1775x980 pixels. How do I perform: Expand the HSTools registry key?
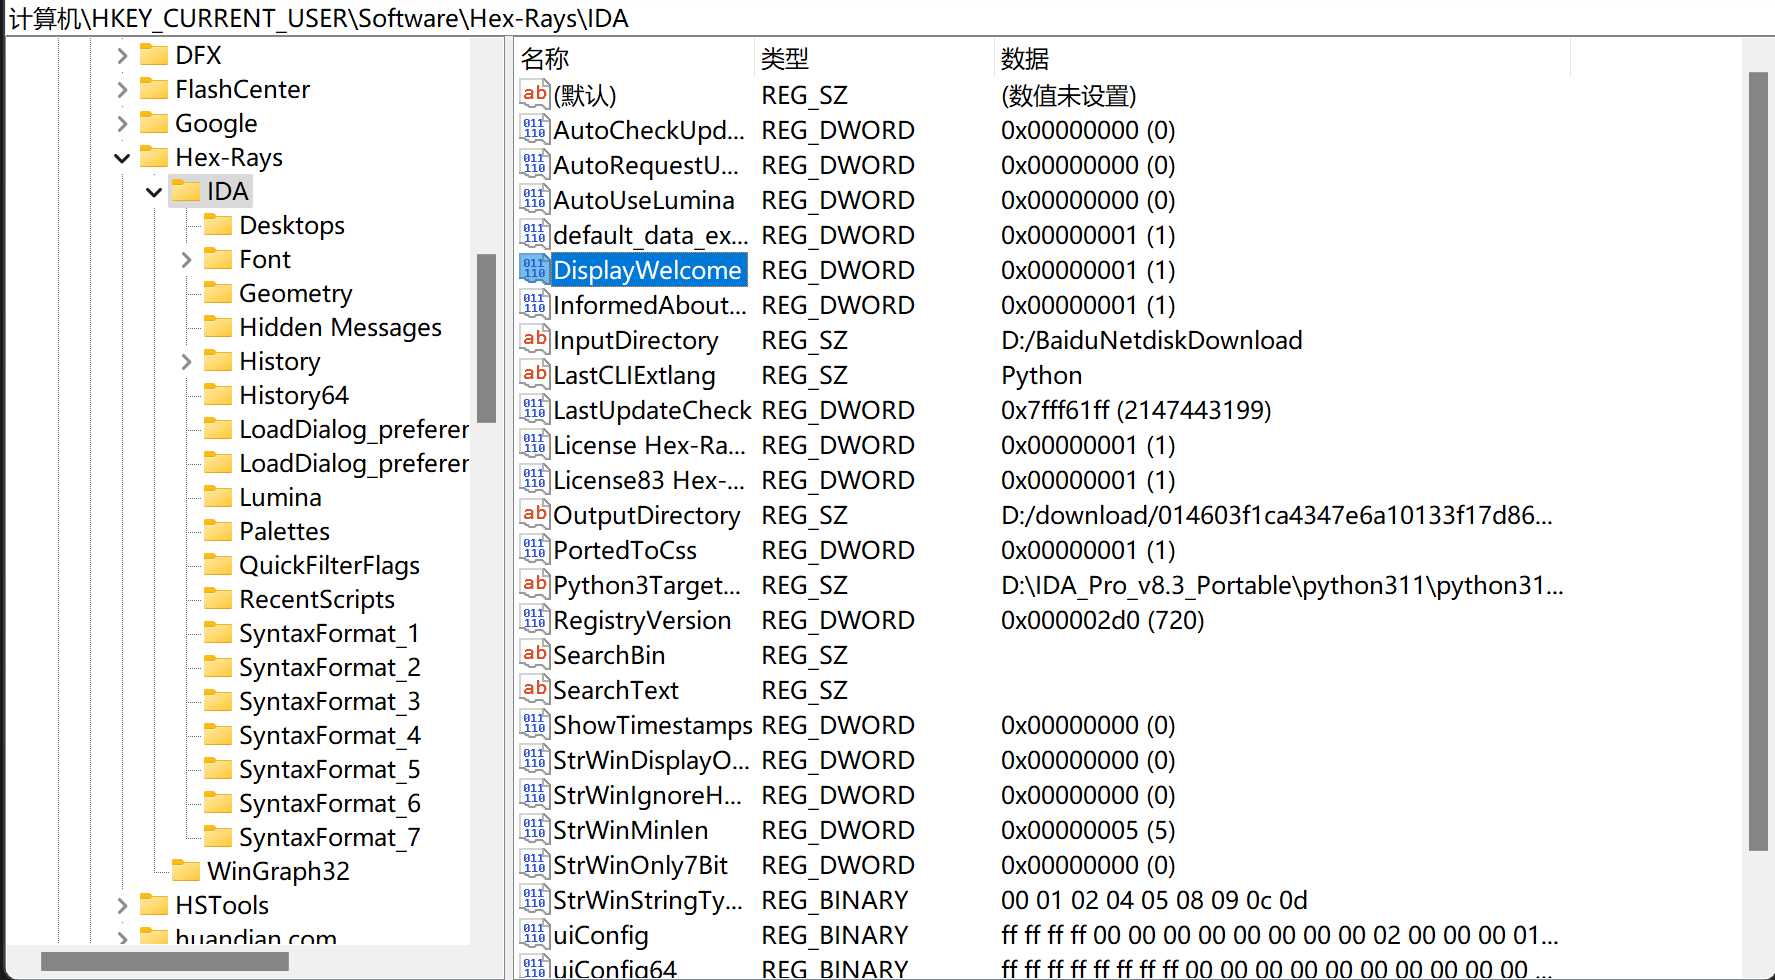[x=122, y=905]
